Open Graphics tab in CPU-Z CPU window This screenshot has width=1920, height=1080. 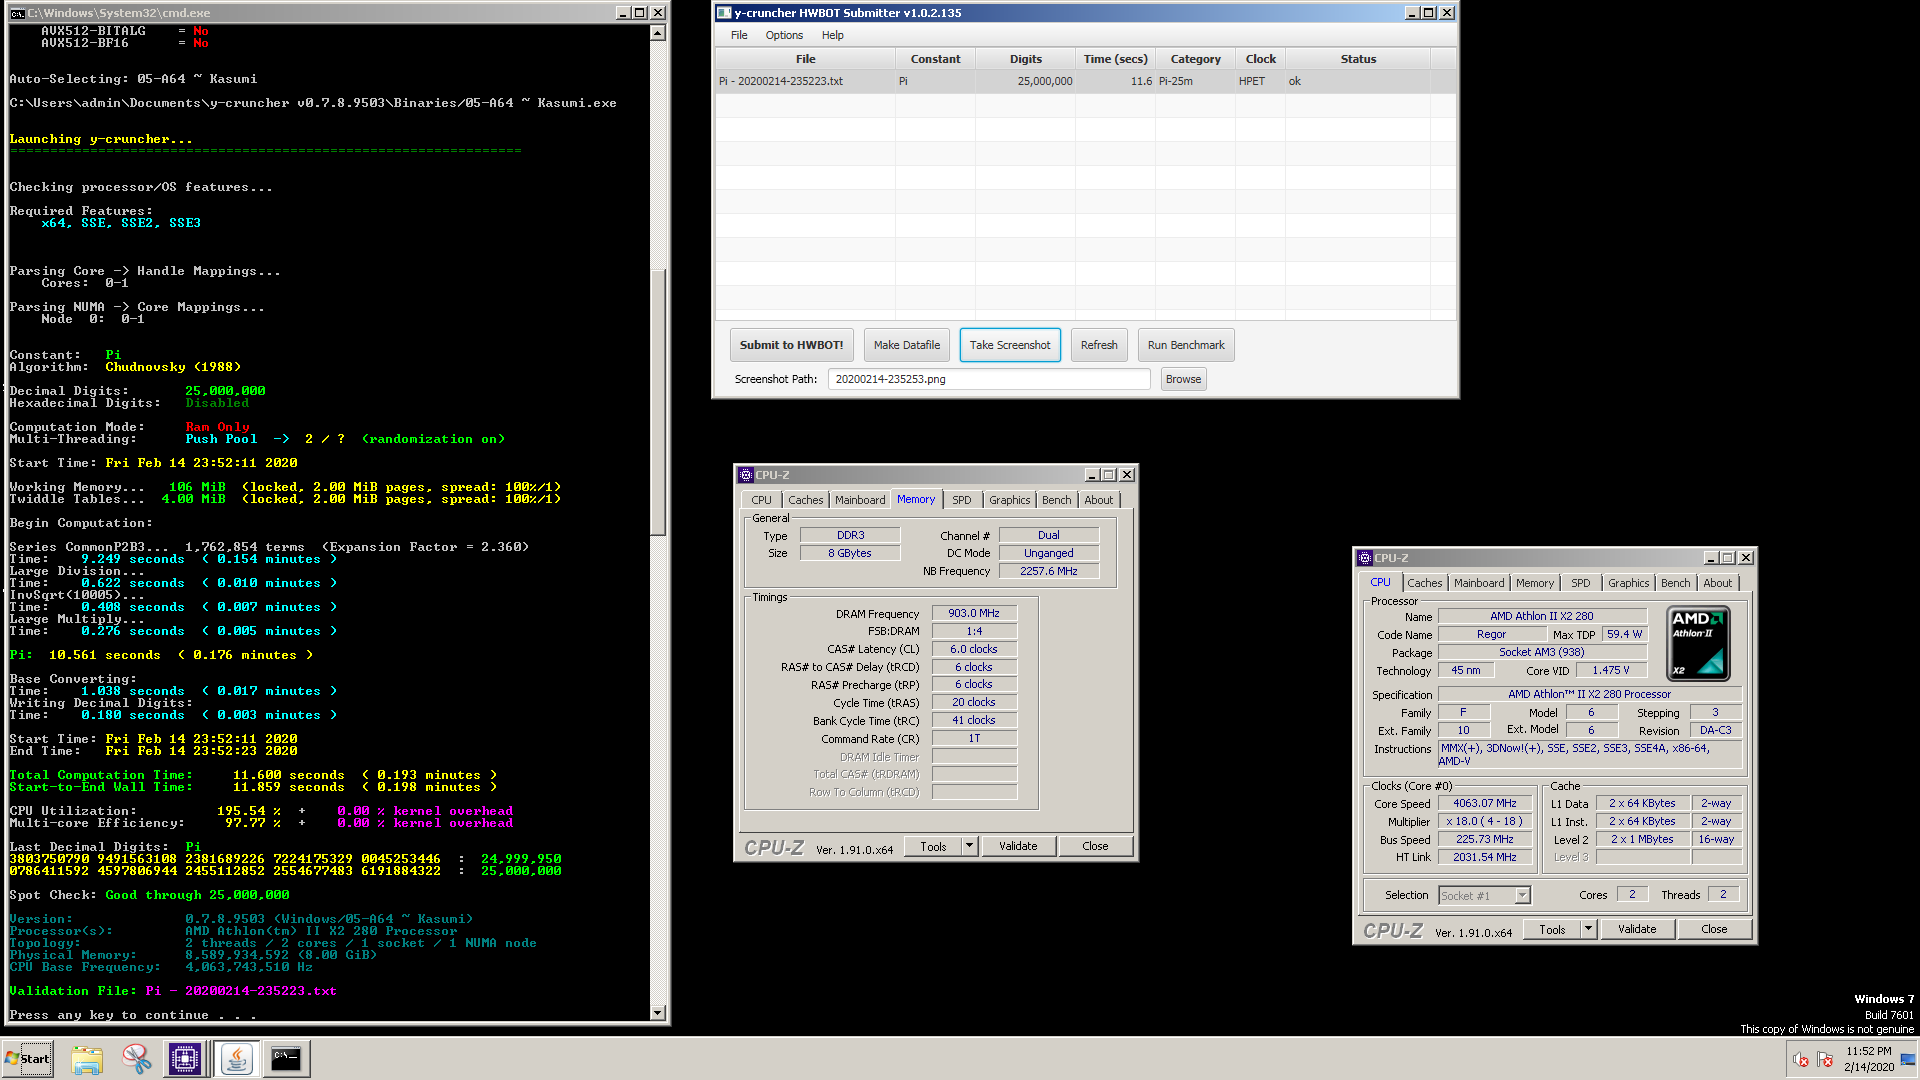(x=1628, y=583)
